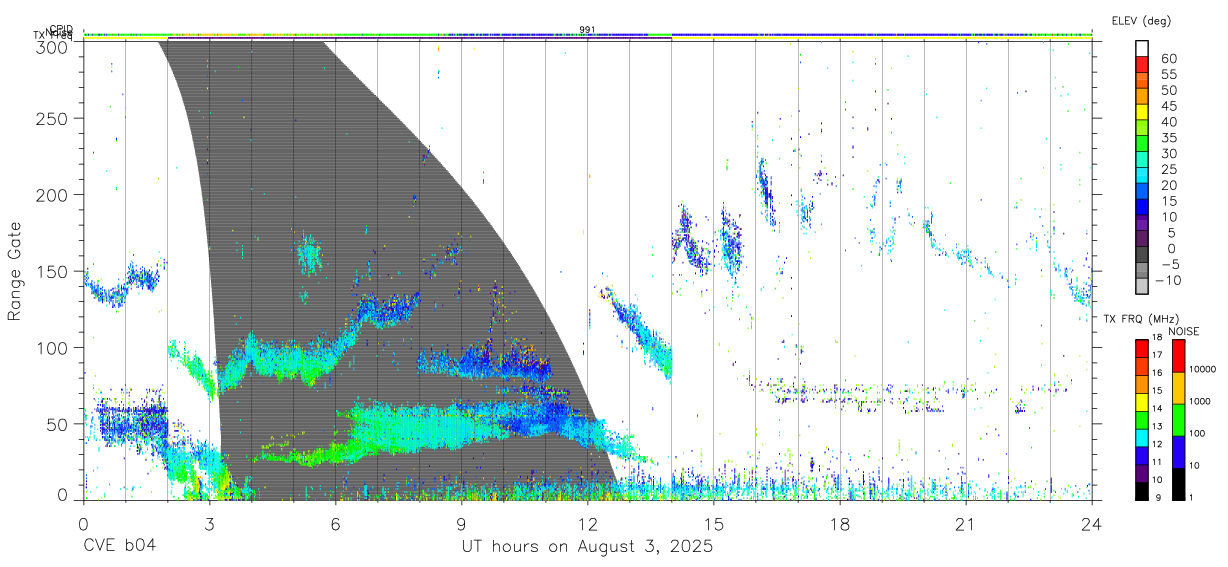Click the y-axis tick label '100'
Screen dimensions: 1228x567
pos(52,347)
